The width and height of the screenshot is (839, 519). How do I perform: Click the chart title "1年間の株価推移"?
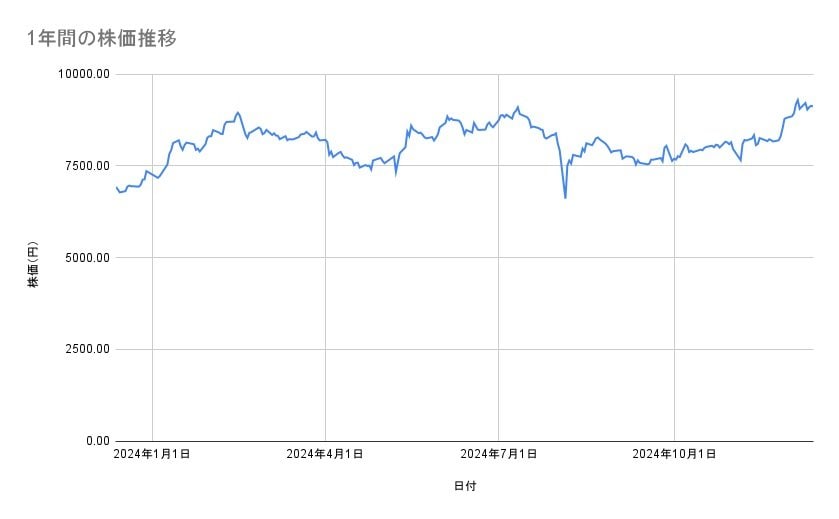click(103, 39)
